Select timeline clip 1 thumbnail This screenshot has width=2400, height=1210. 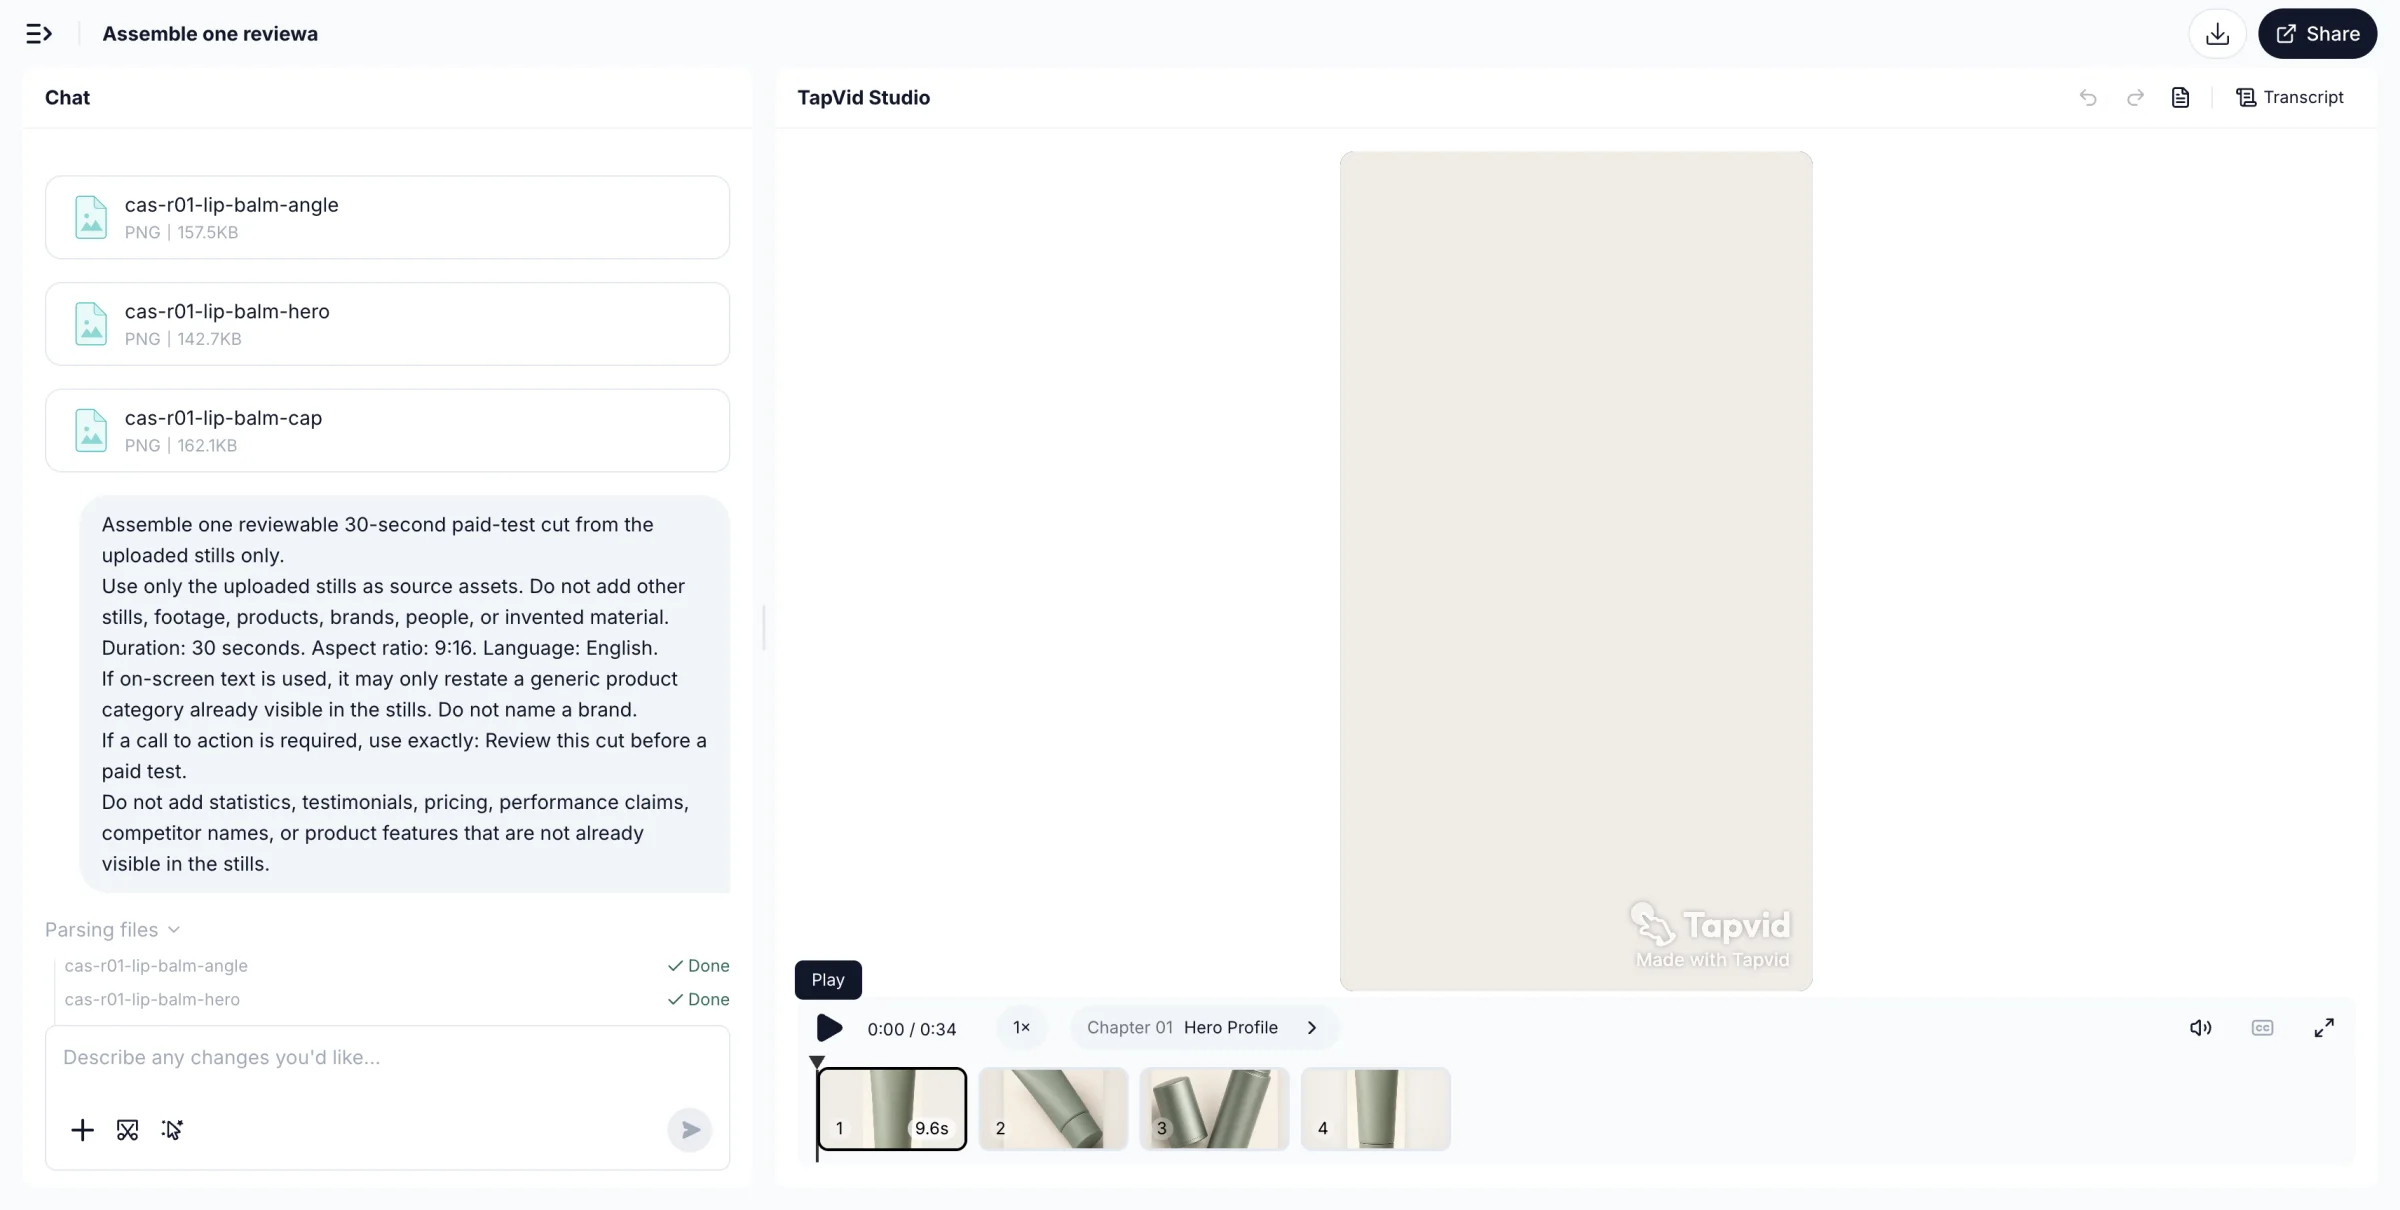892,1109
